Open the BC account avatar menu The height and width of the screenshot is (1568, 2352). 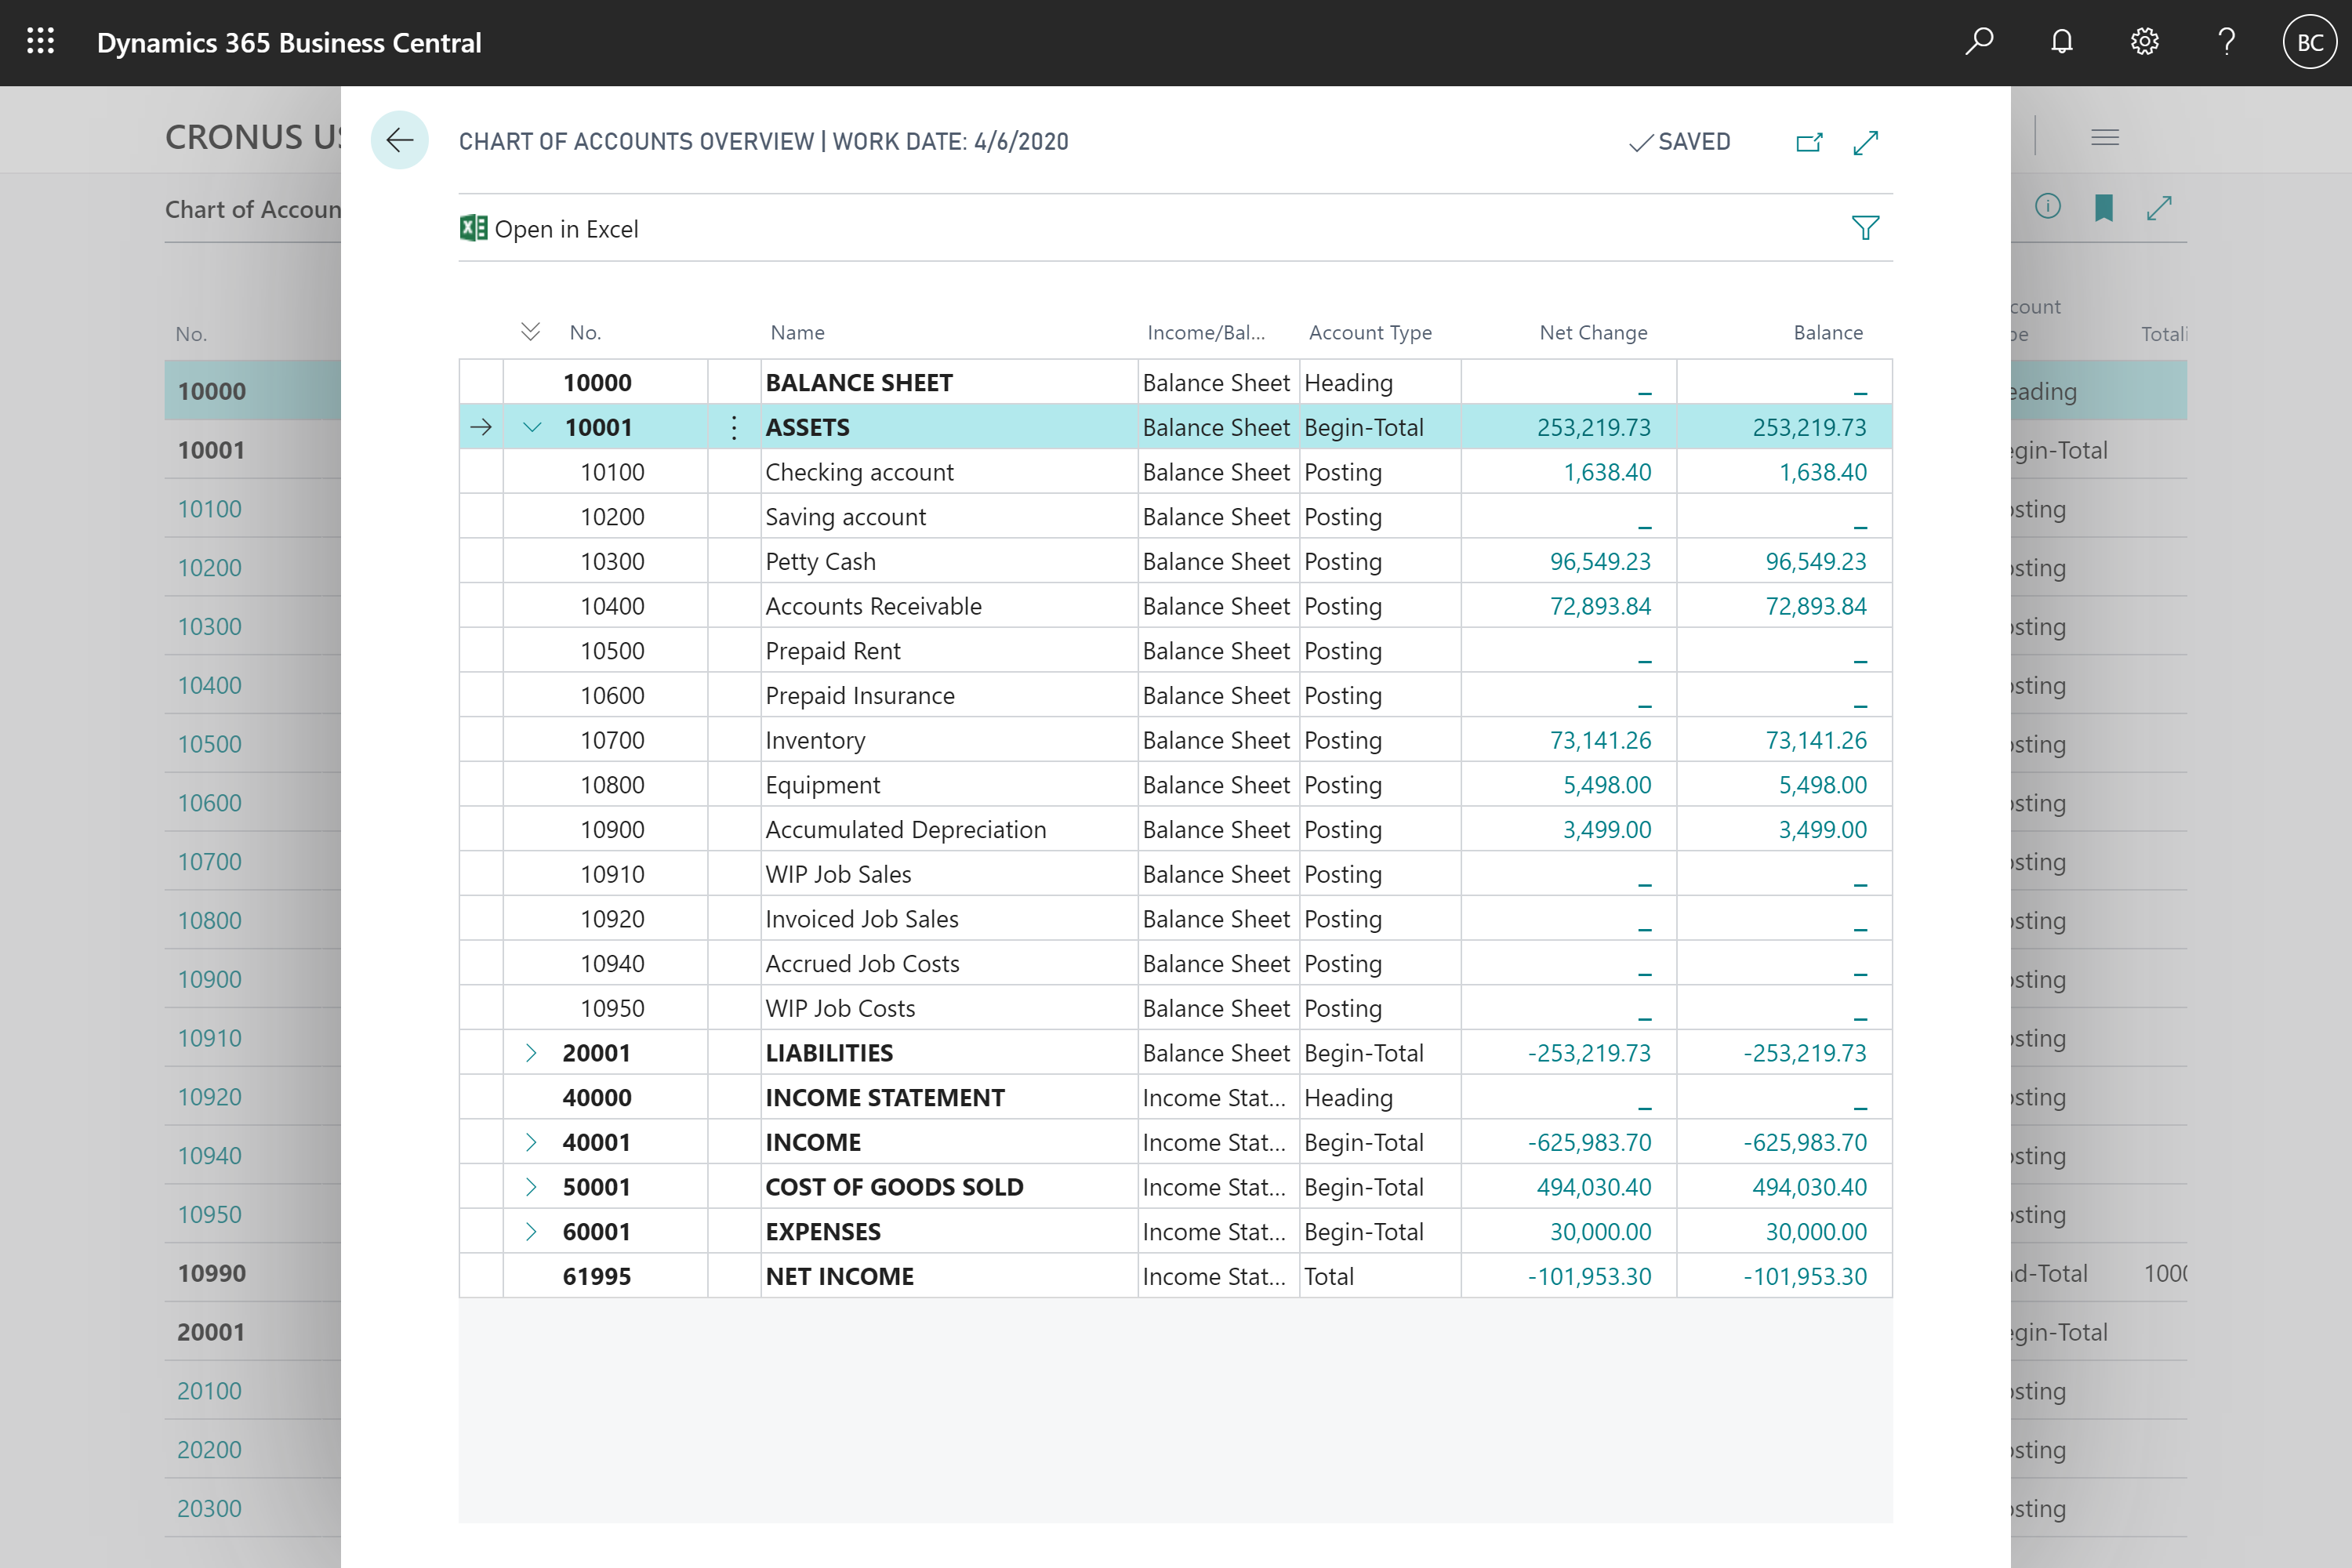tap(2309, 42)
